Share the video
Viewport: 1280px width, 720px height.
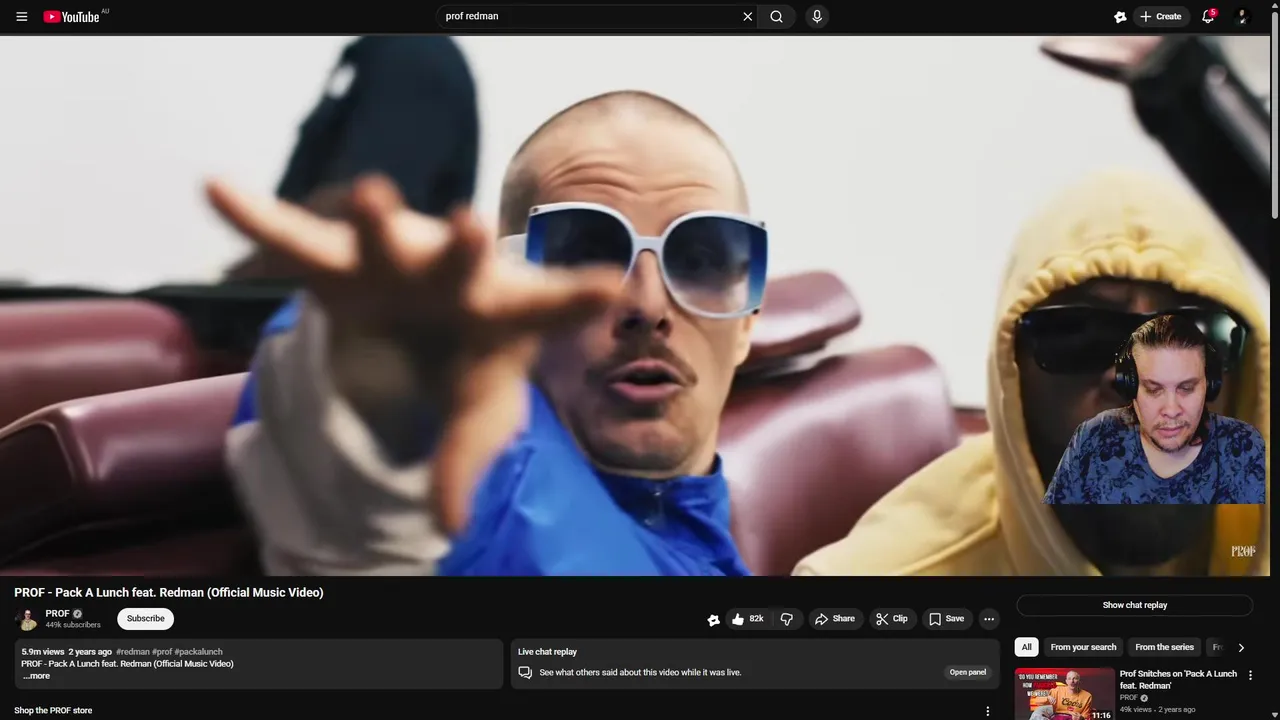click(835, 619)
